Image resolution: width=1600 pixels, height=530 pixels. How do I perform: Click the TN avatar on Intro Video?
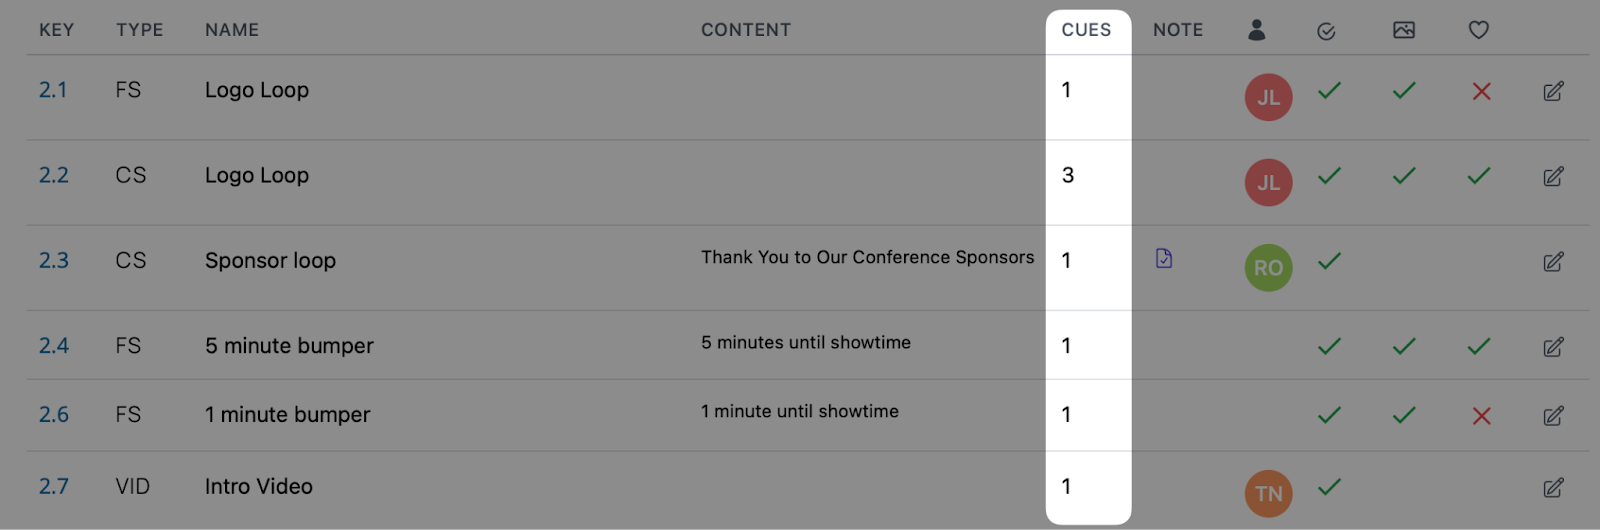[x=1268, y=493]
